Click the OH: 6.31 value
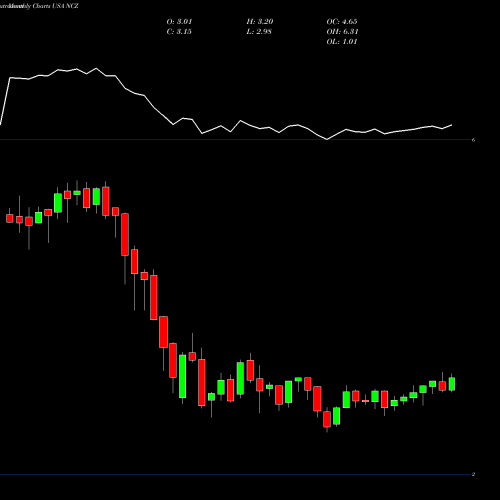Image resolution: width=500 pixels, height=500 pixels. (x=342, y=32)
